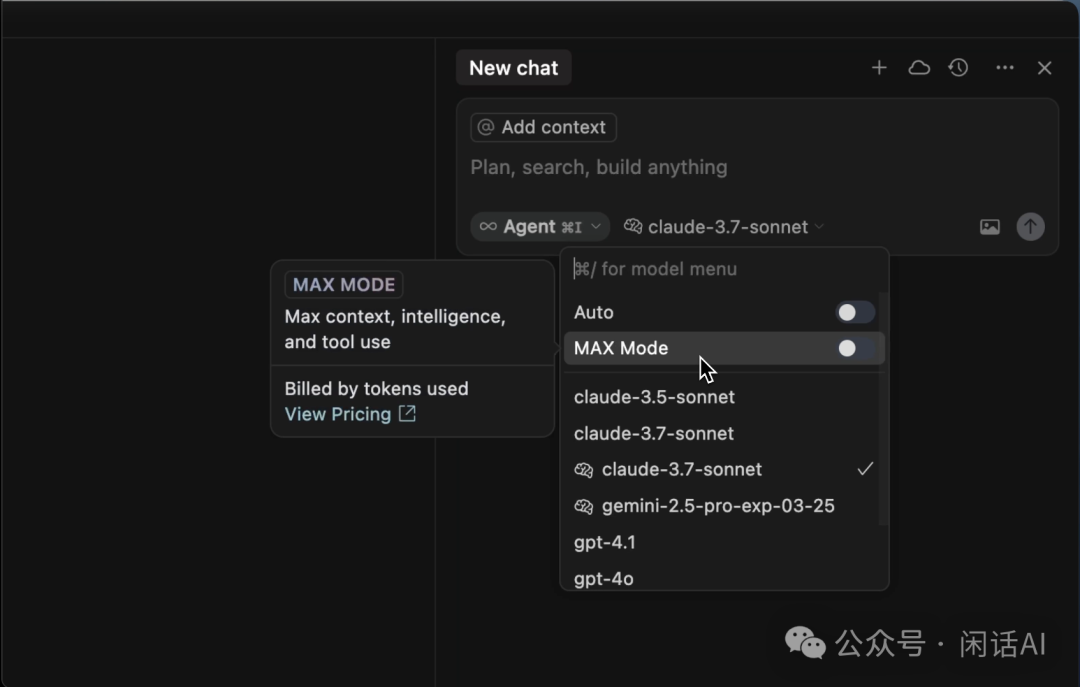Select the checked claude-3.7-sonnet thinking model
The height and width of the screenshot is (687, 1080).
[681, 469]
